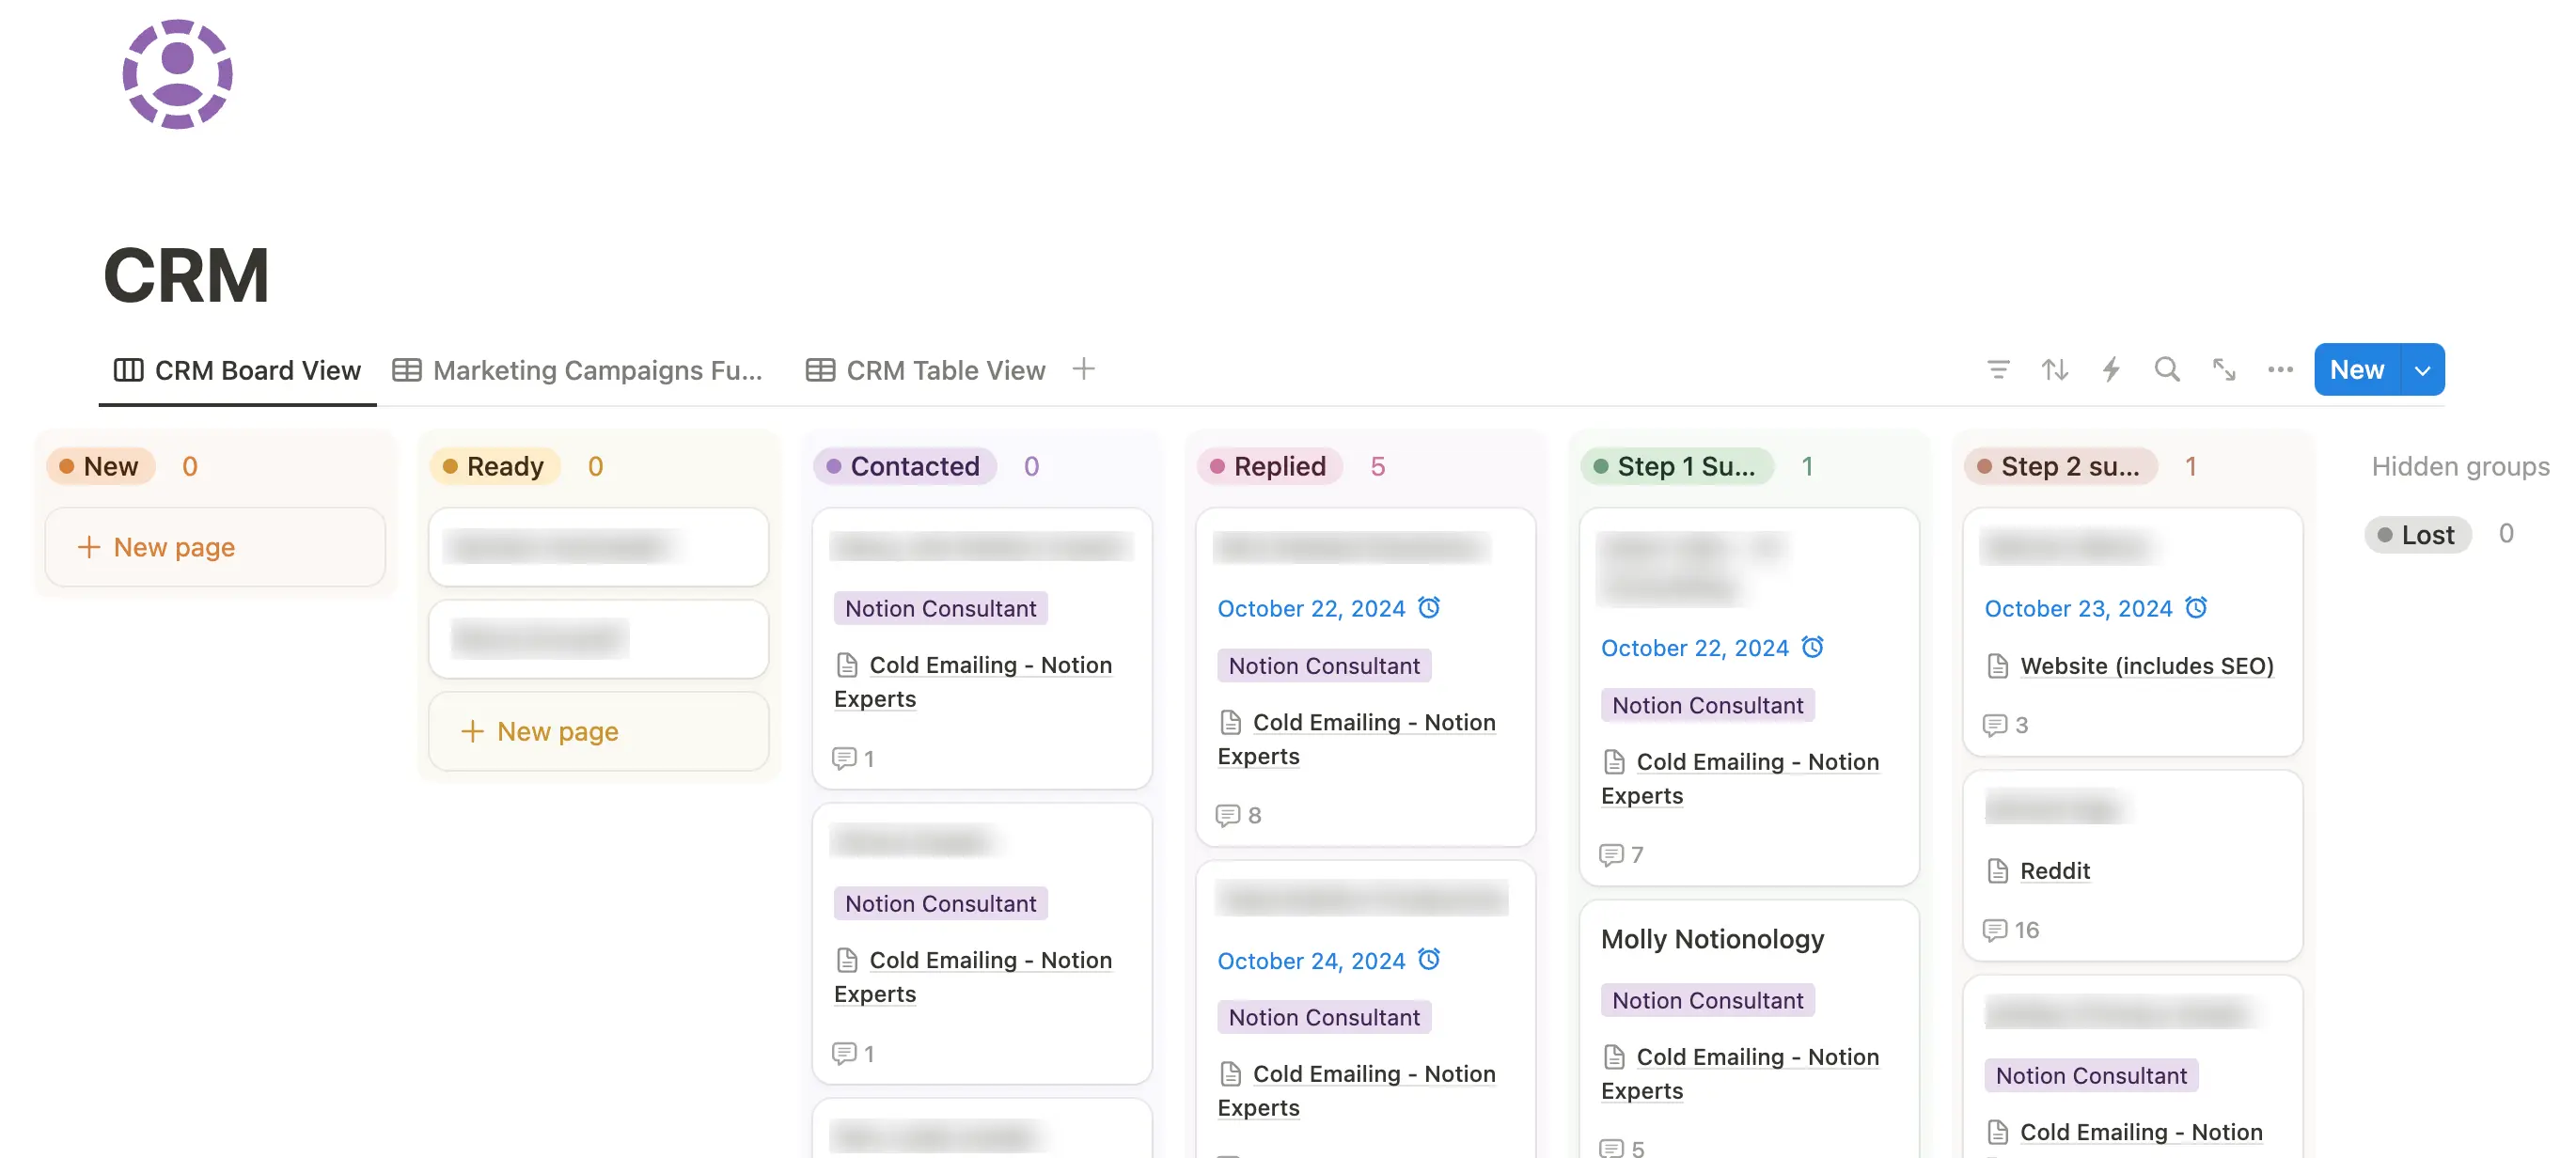This screenshot has width=2576, height=1158.
Task: Open the more options ellipsis menu
Action: [x=2280, y=369]
